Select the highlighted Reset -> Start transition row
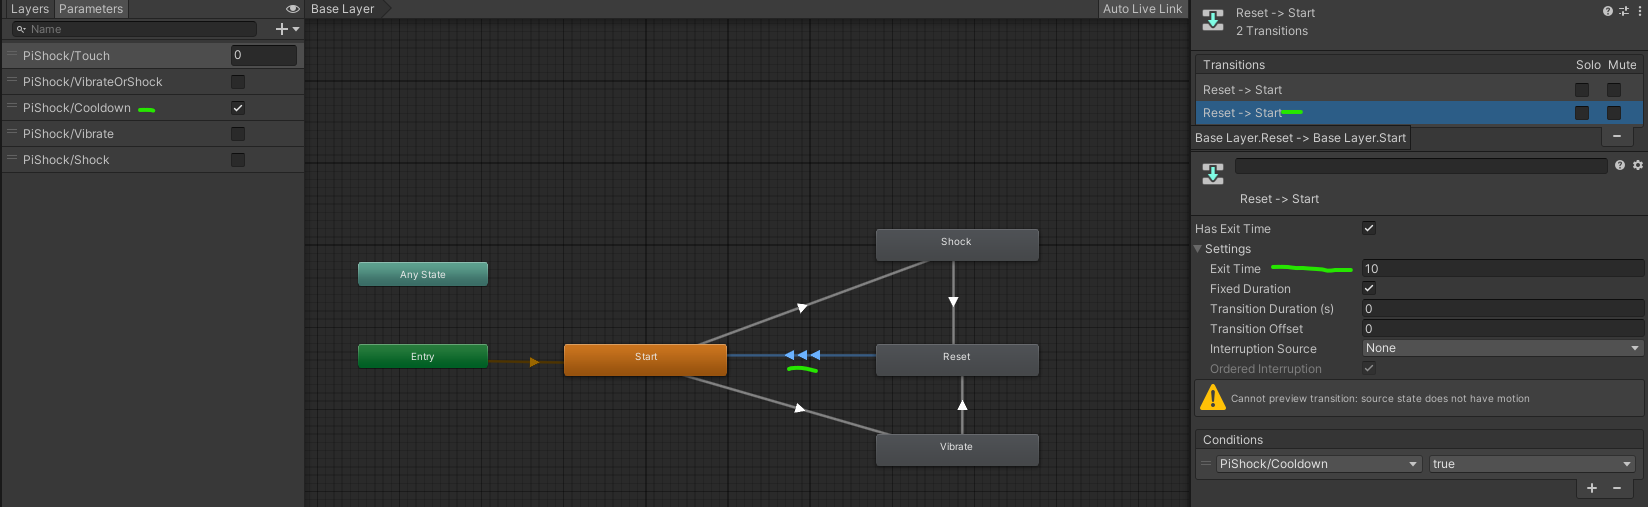 coord(1419,113)
